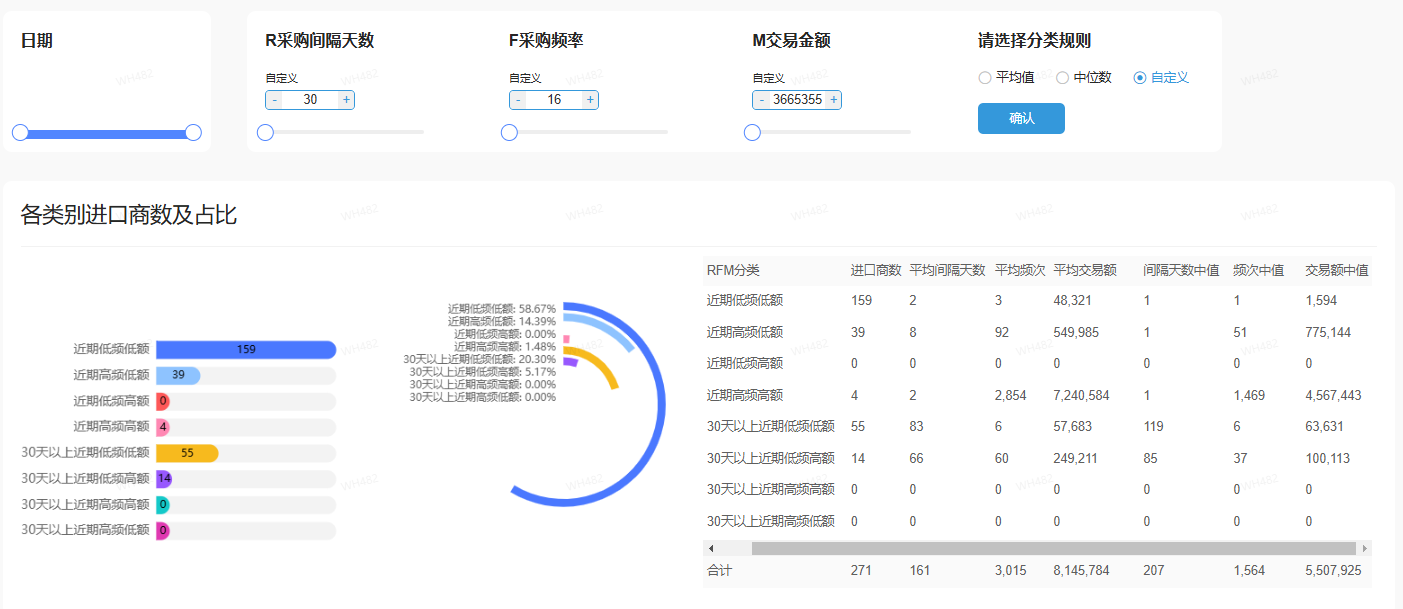Select the 平均值 radio option

tap(985, 78)
